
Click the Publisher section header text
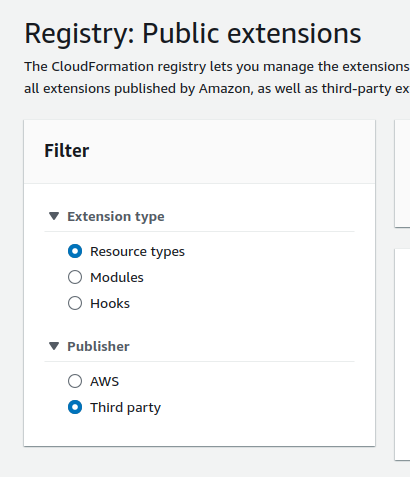click(98, 346)
